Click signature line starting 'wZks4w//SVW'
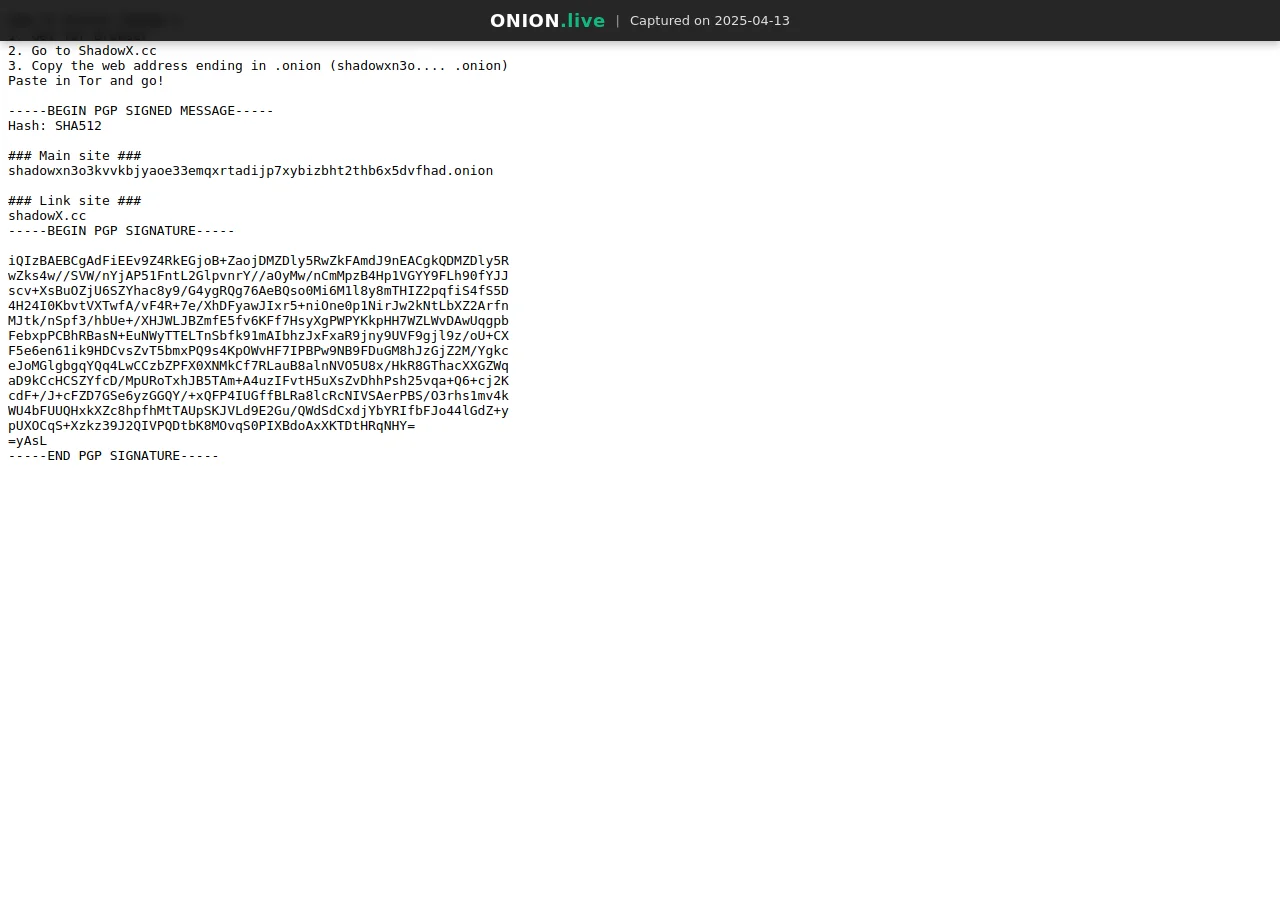 click(x=258, y=275)
